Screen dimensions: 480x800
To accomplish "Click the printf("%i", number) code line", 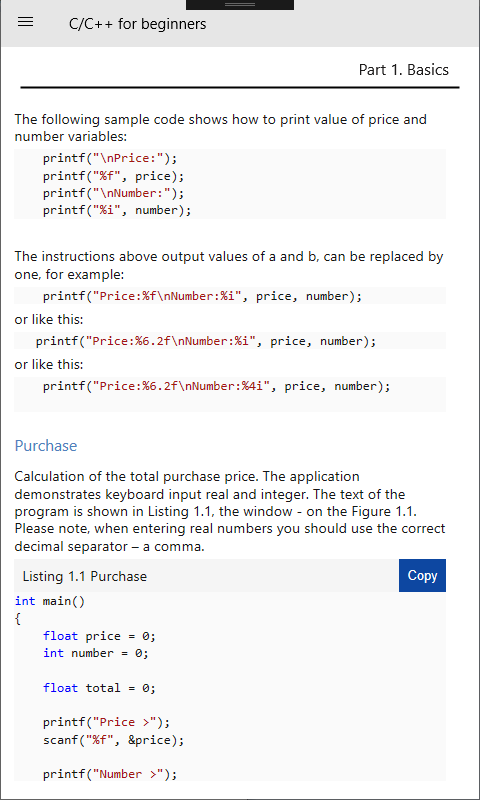I will tap(117, 210).
